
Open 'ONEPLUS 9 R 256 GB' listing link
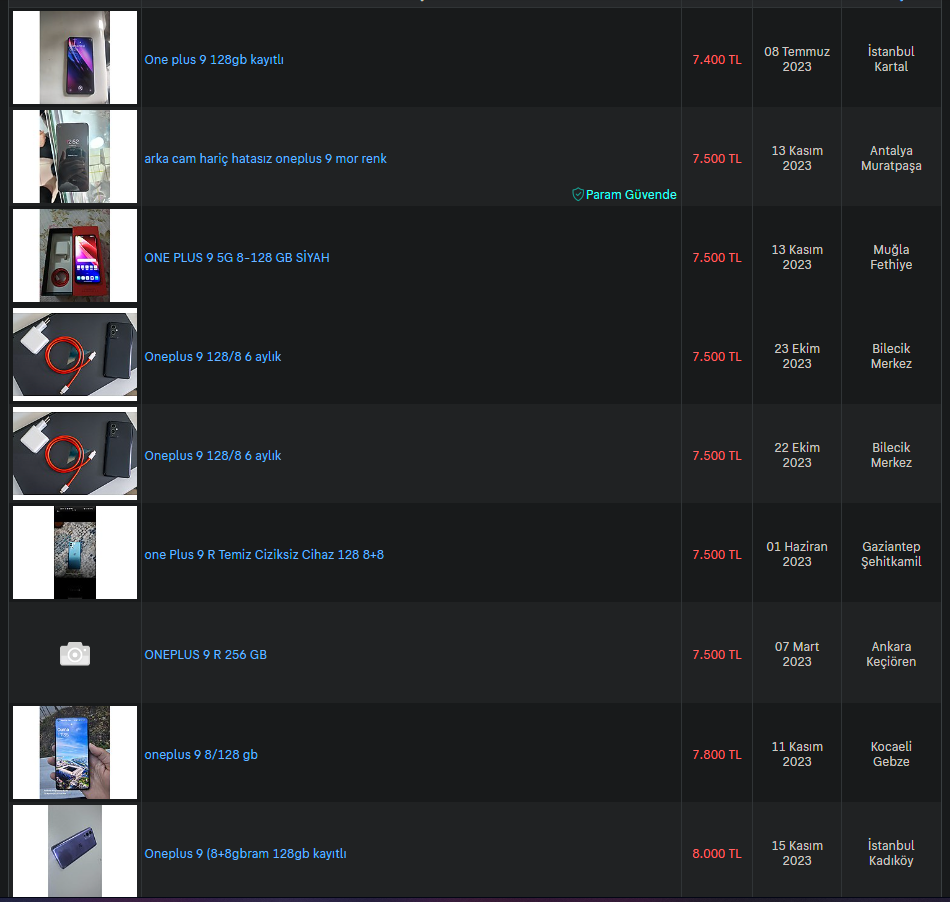pos(205,655)
